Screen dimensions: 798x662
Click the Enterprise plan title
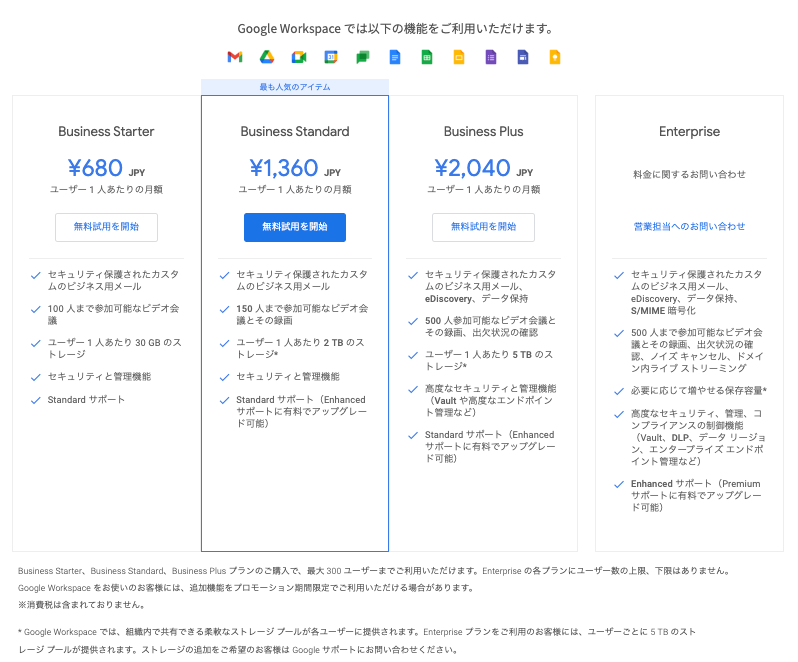(690, 132)
